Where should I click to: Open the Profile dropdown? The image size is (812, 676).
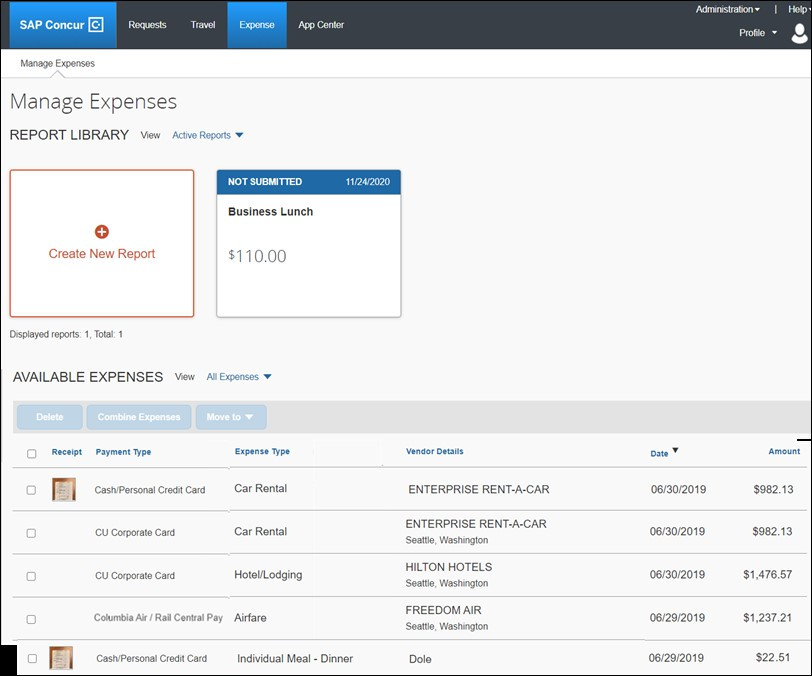(758, 33)
